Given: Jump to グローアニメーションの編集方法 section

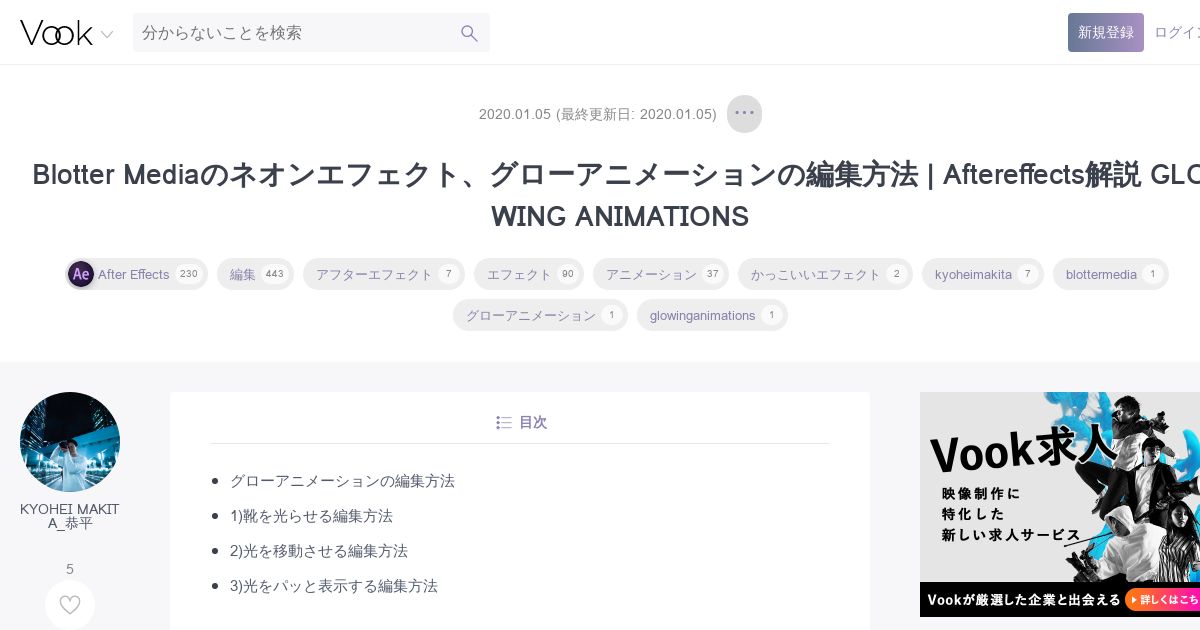Looking at the screenshot, I should pos(342,481).
